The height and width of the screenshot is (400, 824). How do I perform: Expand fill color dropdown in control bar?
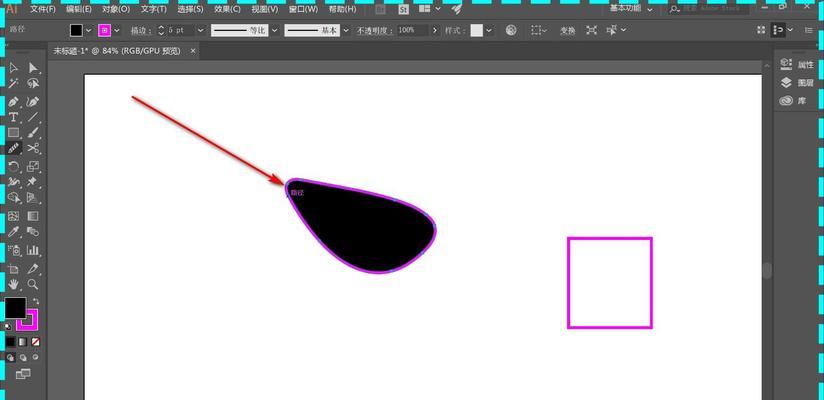click(x=88, y=30)
